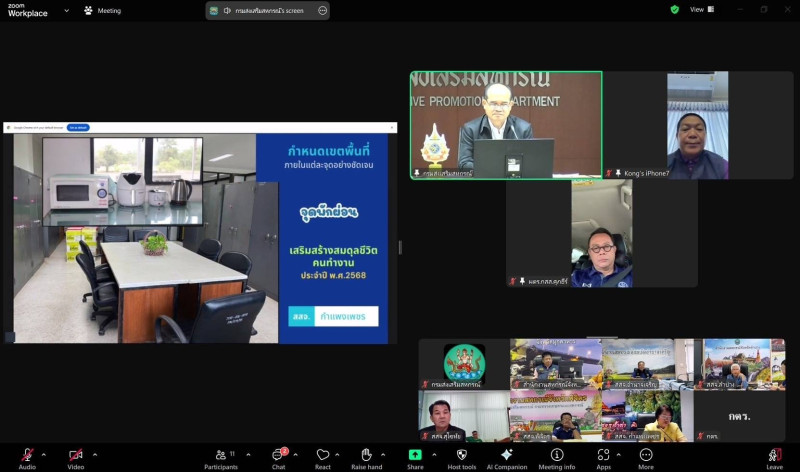Expand the share options arrow beside Share

[433, 454]
